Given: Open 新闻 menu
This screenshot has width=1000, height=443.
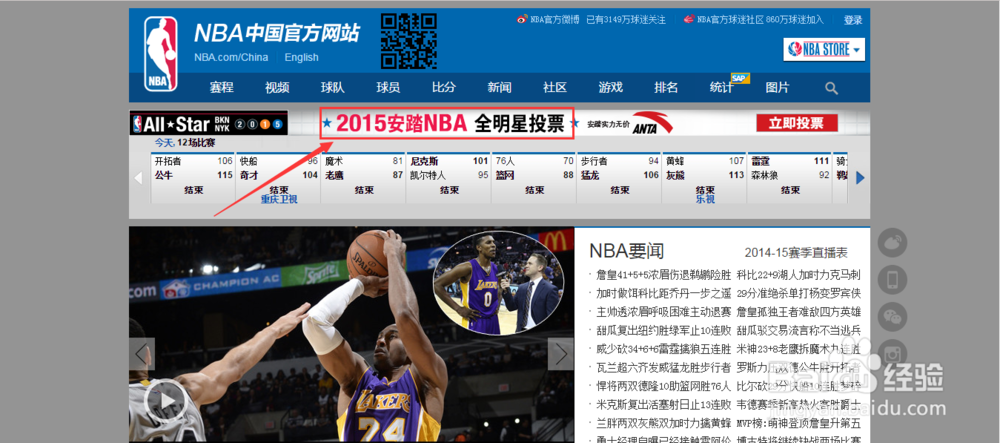Looking at the screenshot, I should 499,87.
